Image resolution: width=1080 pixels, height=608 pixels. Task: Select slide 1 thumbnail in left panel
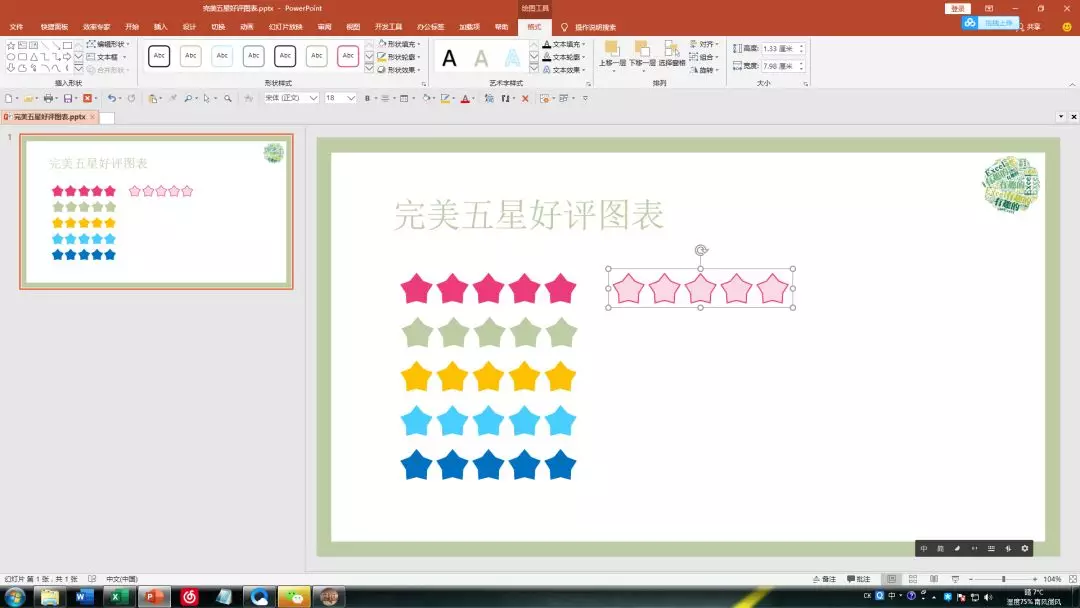coord(156,211)
